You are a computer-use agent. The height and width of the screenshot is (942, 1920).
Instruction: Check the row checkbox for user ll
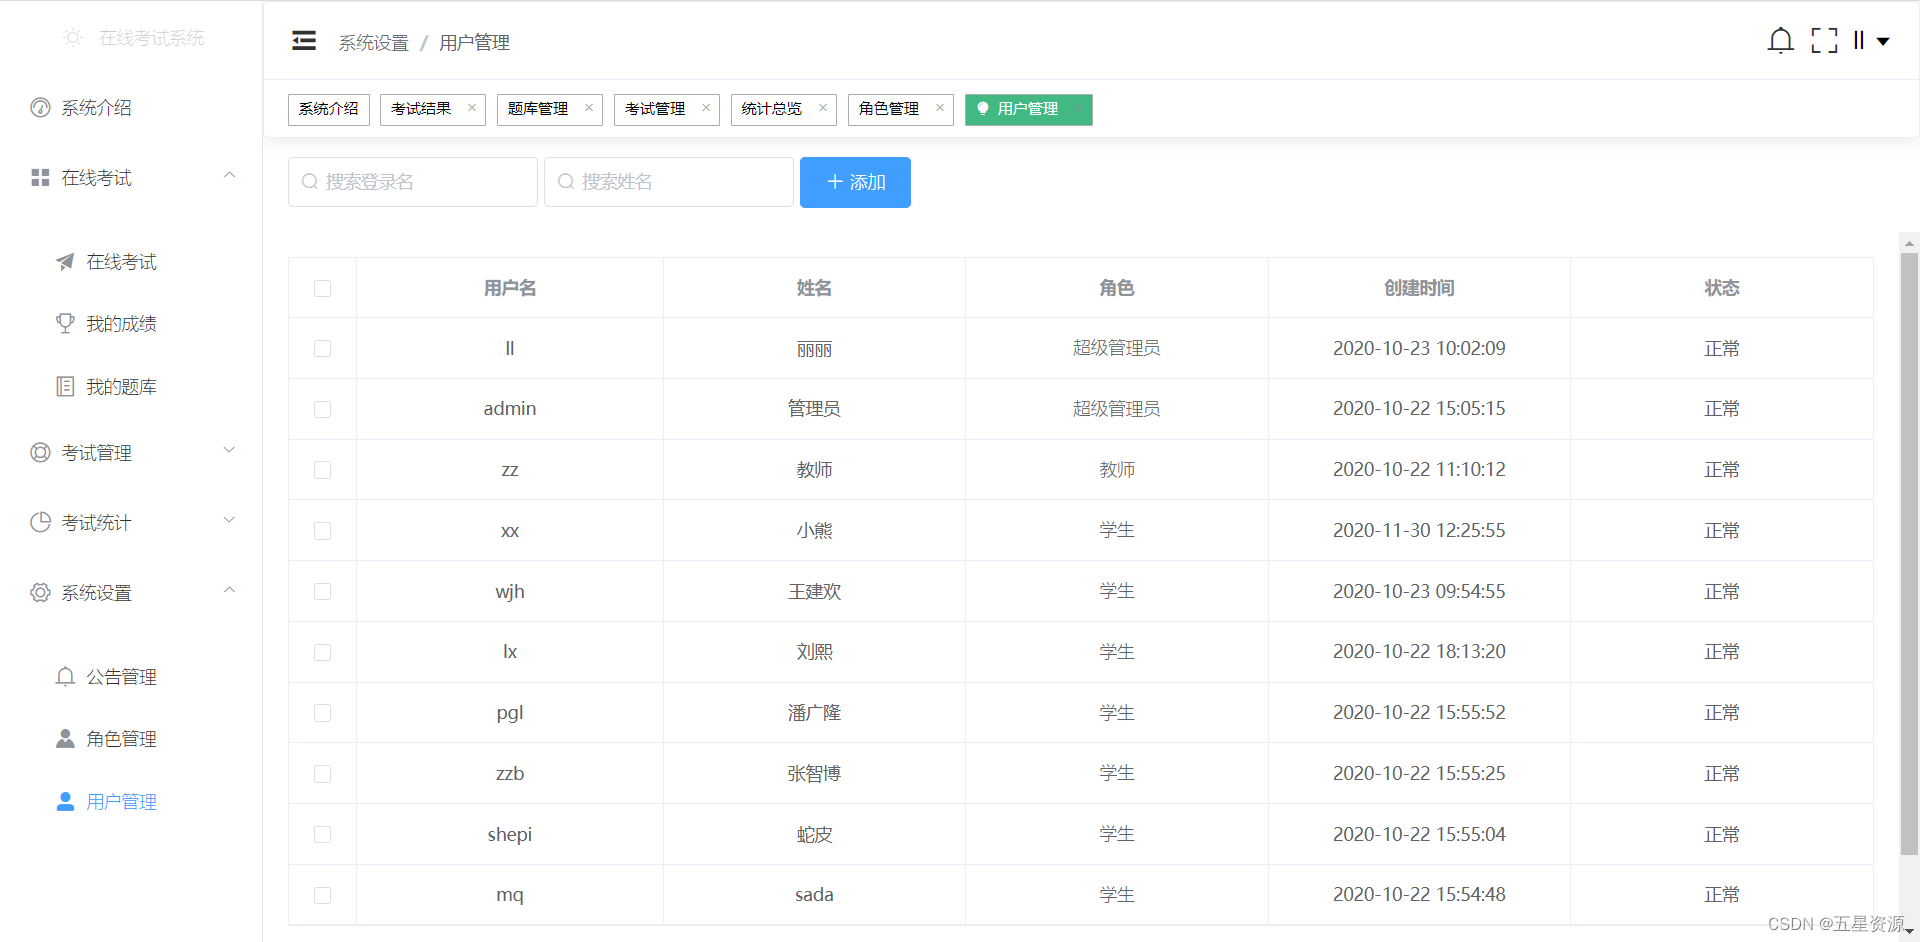coord(322,348)
